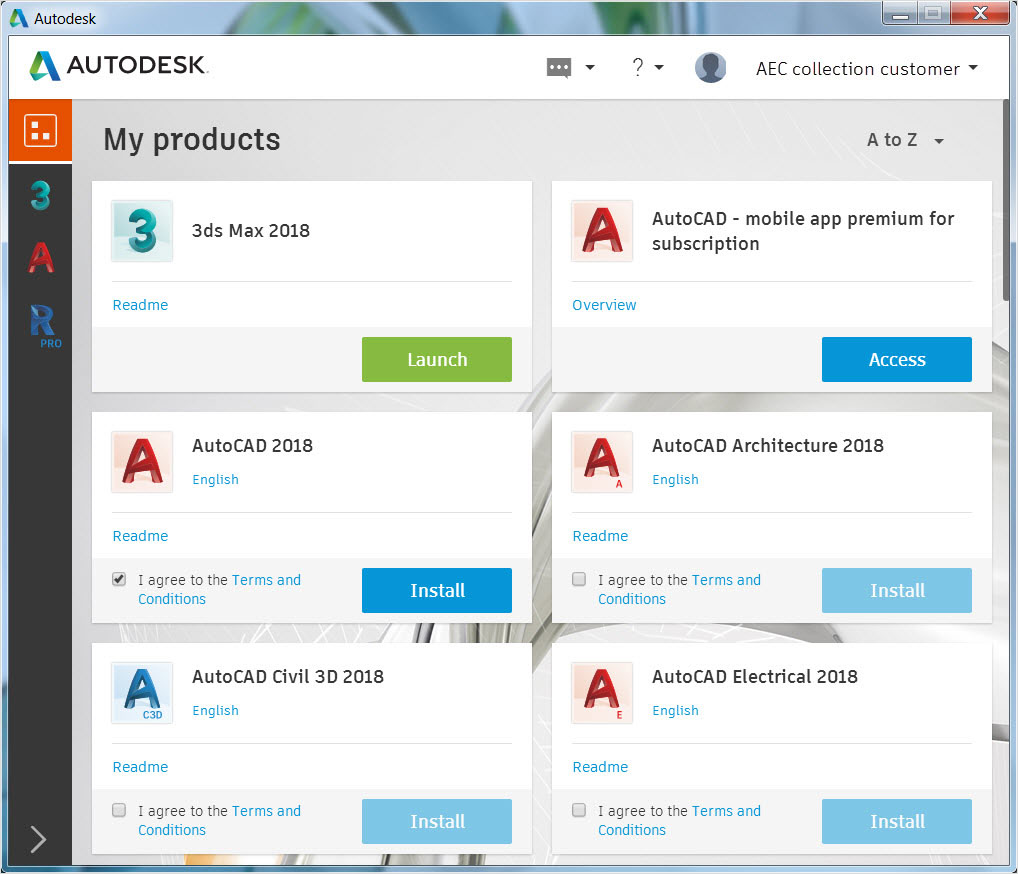Agree to terms for AutoCAD Architecture 2018

coord(578,579)
